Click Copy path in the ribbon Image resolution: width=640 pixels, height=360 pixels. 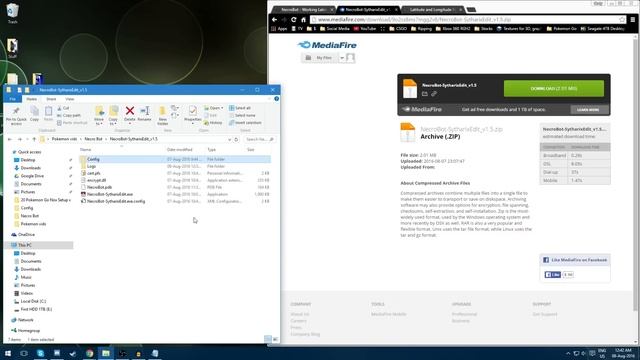tap(69, 116)
